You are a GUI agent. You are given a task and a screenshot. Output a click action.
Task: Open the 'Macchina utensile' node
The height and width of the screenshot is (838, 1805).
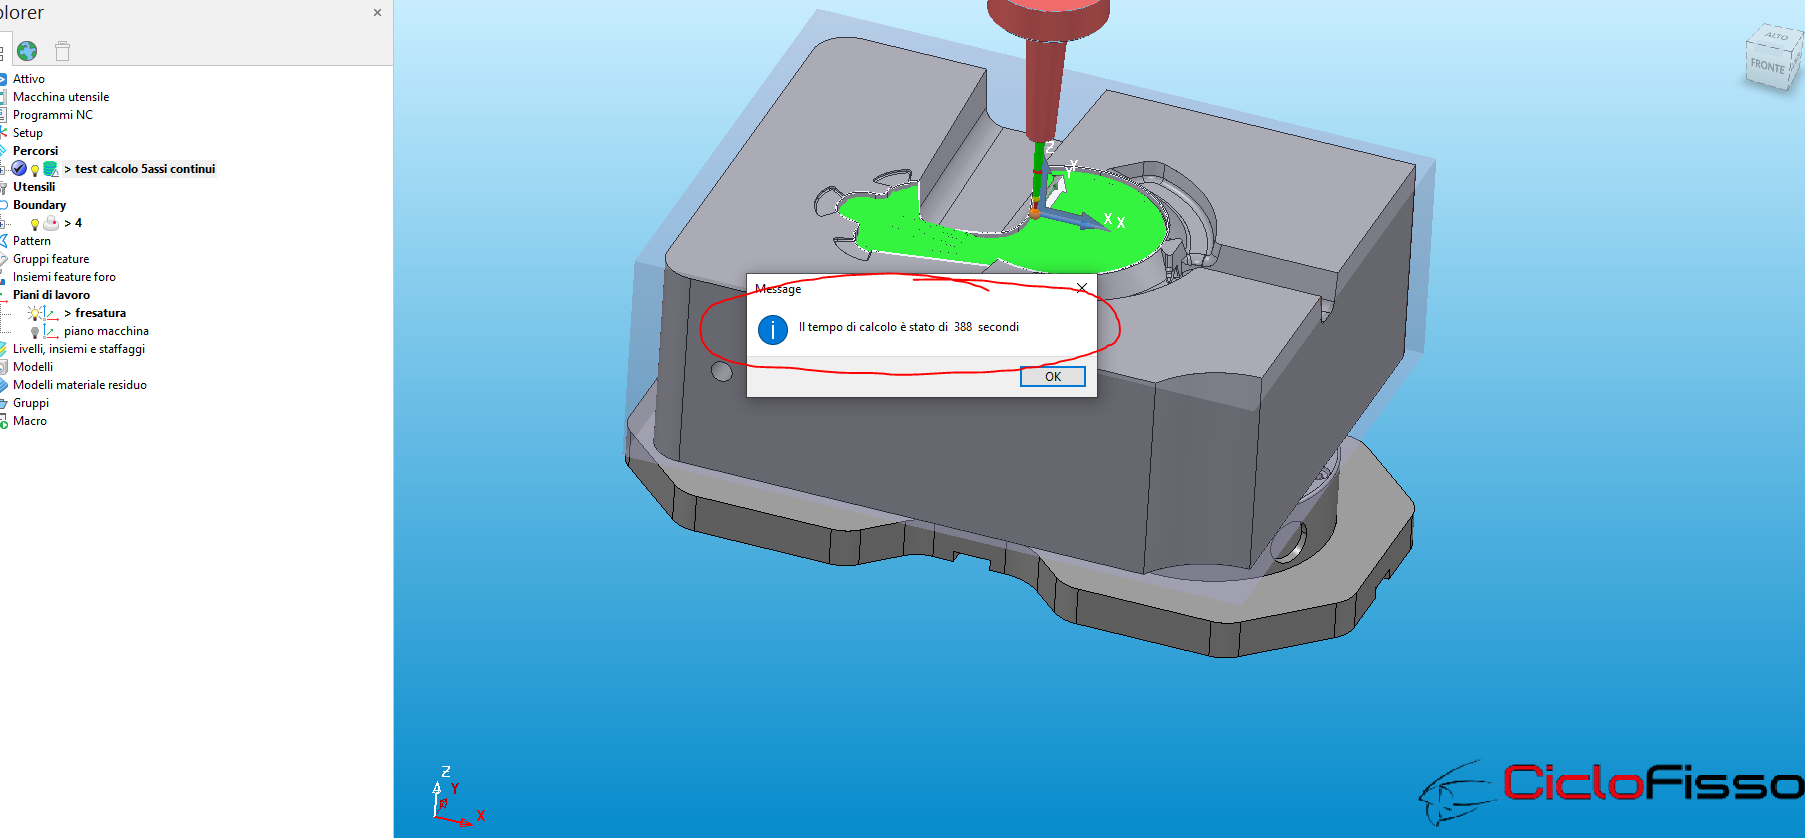61,97
